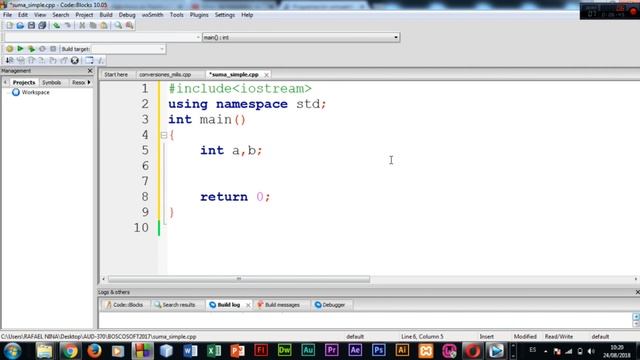
Task: Click the Debugging windows icon
Action: [x=89, y=60]
